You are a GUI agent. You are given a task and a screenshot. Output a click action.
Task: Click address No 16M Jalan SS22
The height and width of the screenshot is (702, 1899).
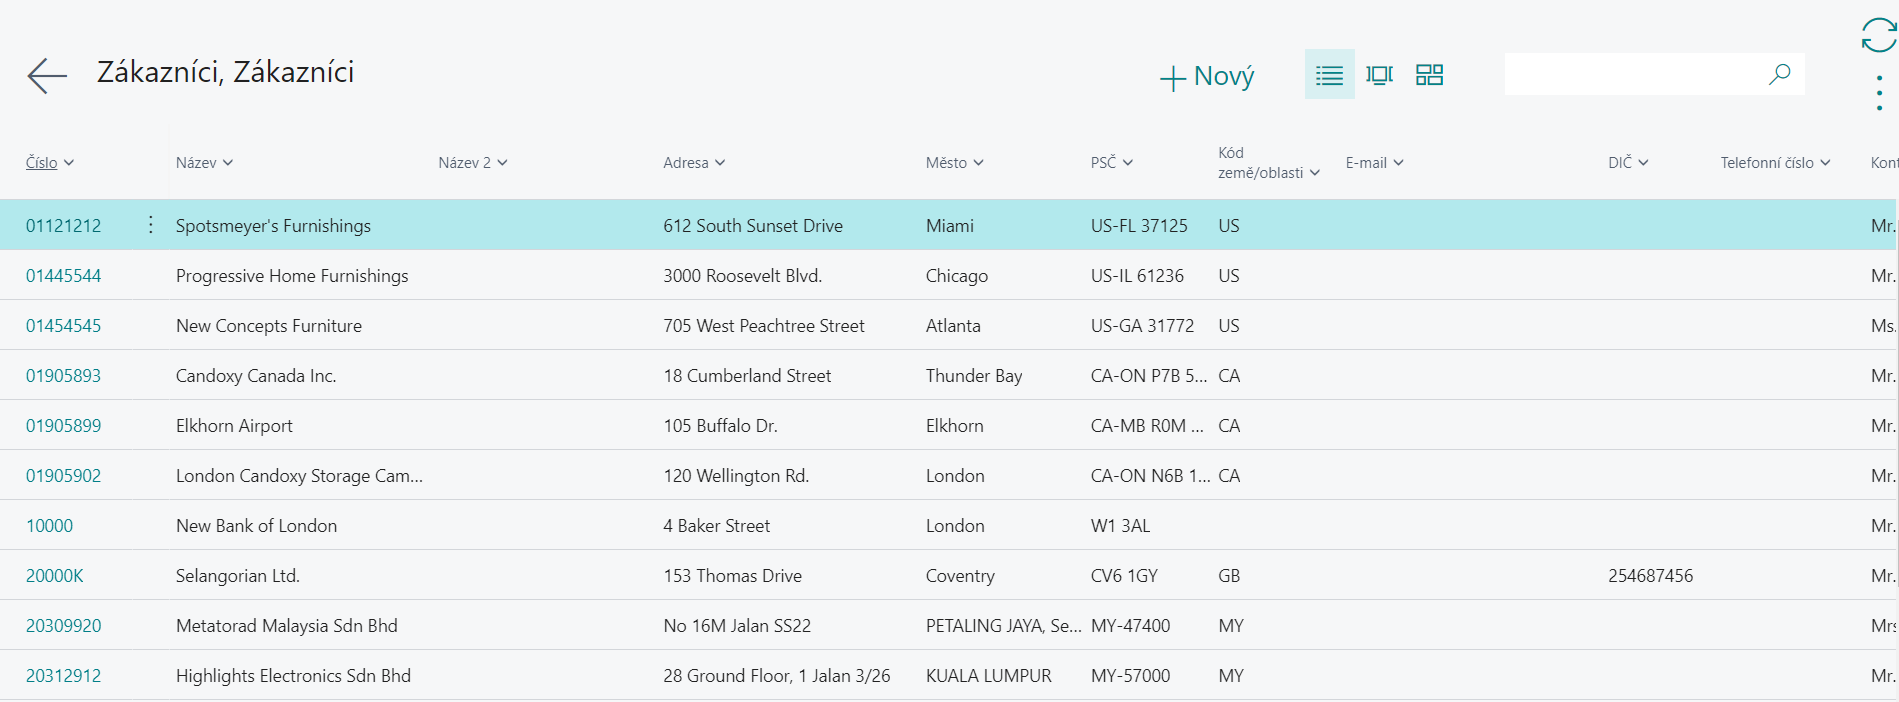[x=737, y=626]
